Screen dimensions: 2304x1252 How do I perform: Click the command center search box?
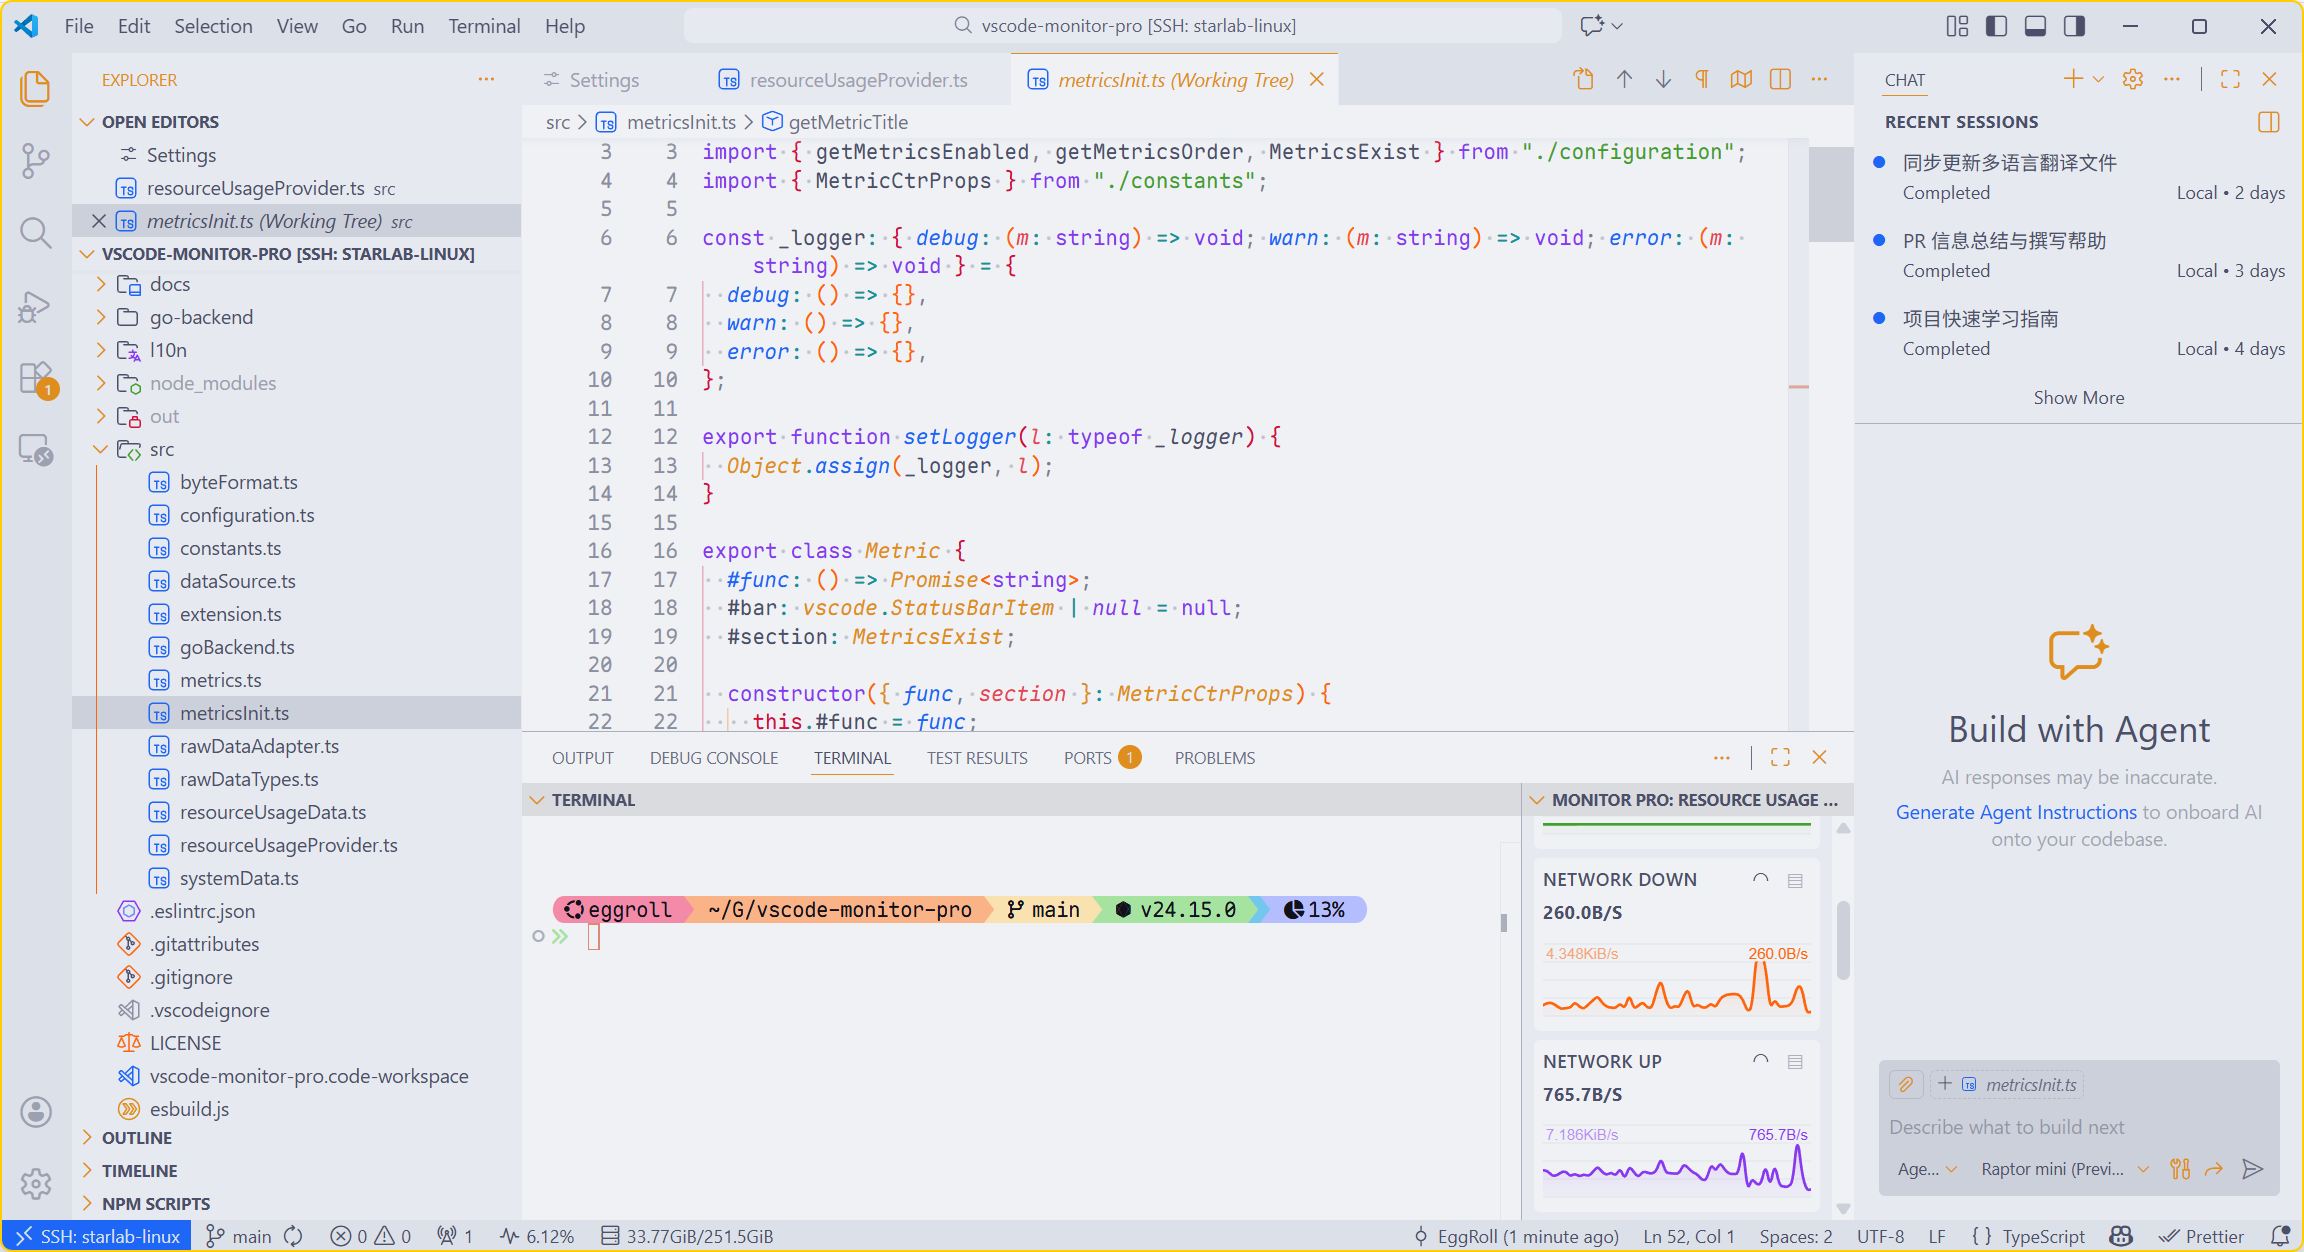(1123, 26)
